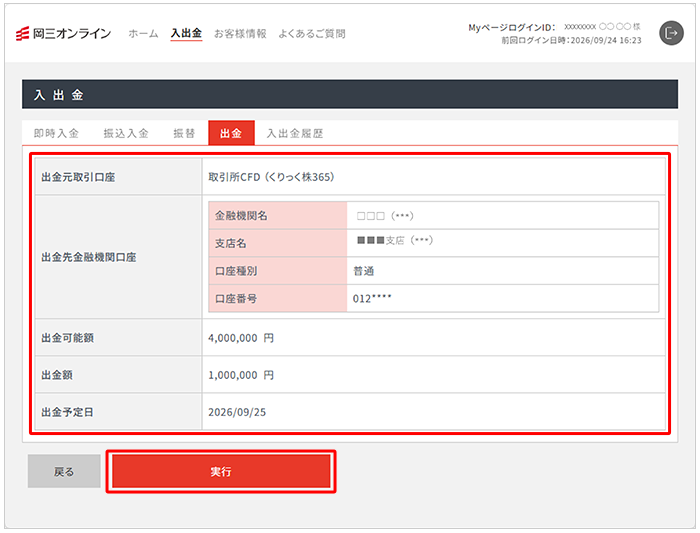Click the □□□ (***) institution value
This screenshot has width=700, height=533.
click(x=385, y=216)
